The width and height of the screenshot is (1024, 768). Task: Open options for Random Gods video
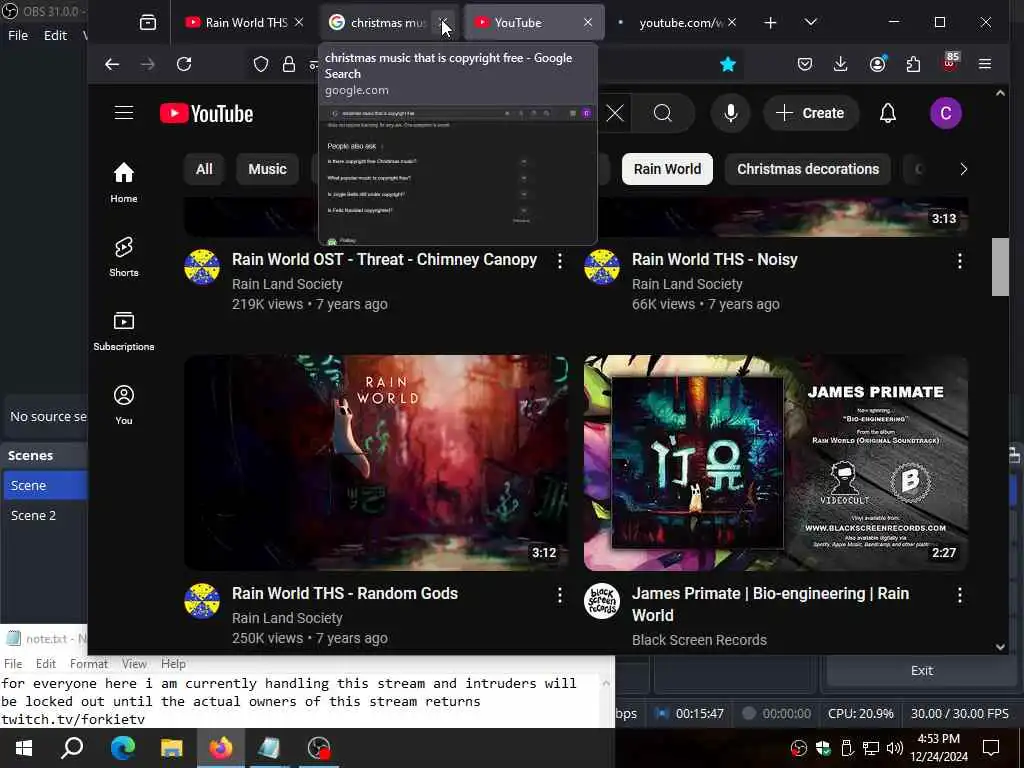560,595
